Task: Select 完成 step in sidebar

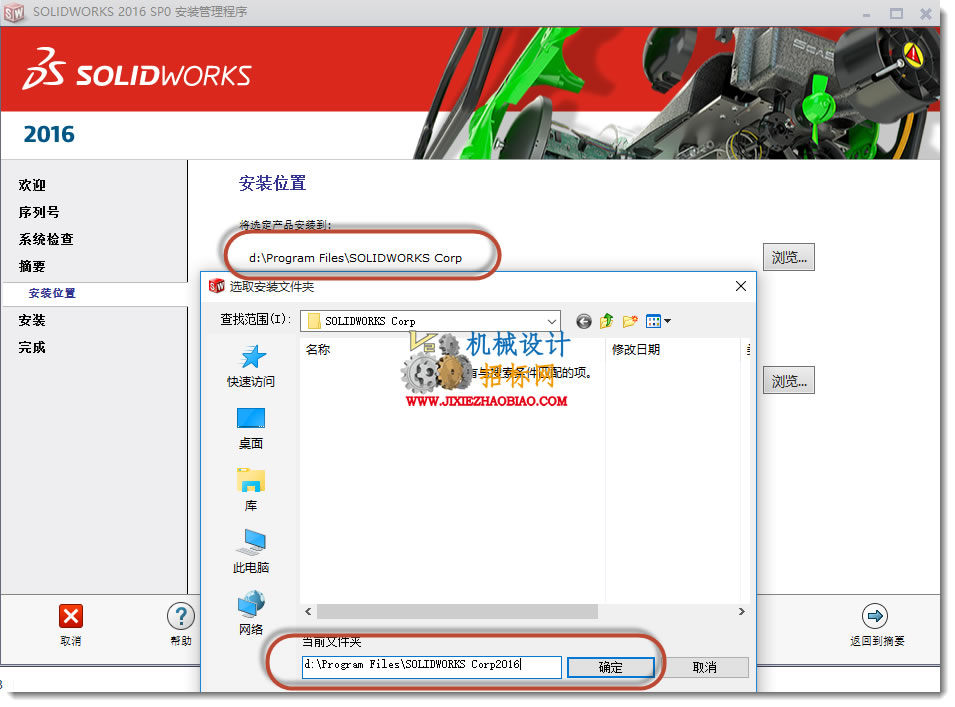Action: point(32,350)
